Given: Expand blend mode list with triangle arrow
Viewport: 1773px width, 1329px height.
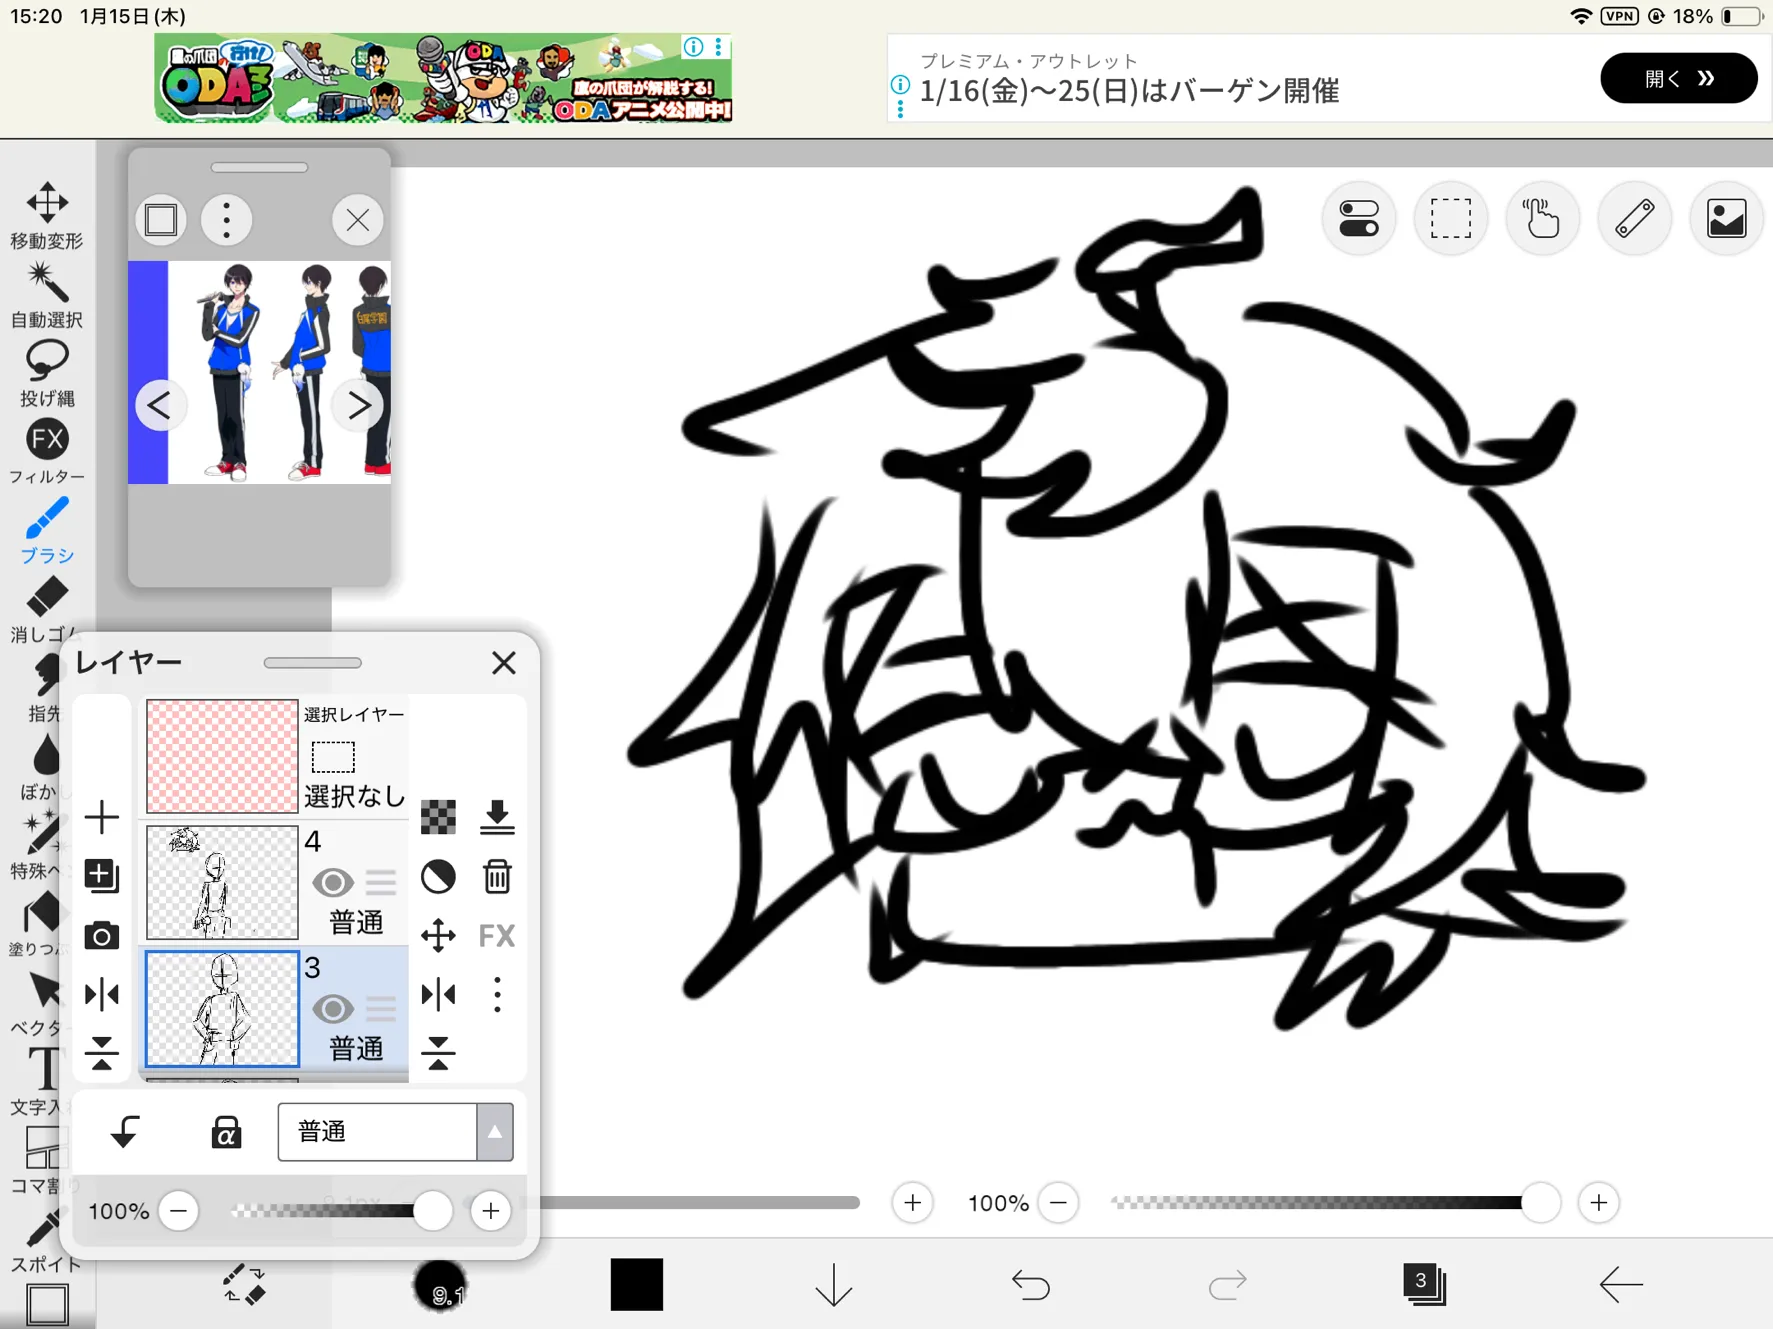Looking at the screenshot, I should [495, 1132].
